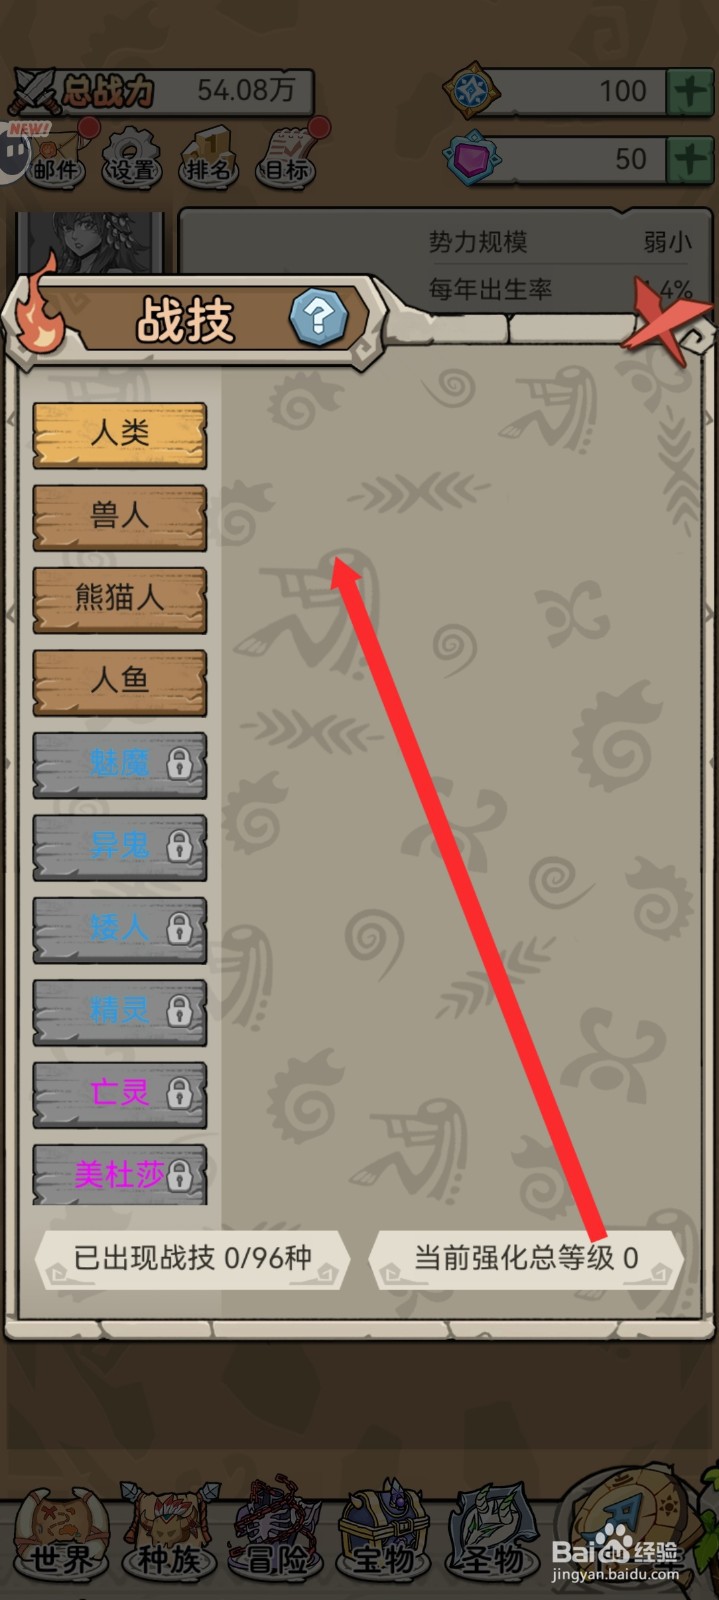Select the 人类 race tab
The width and height of the screenshot is (719, 1600).
click(120, 435)
